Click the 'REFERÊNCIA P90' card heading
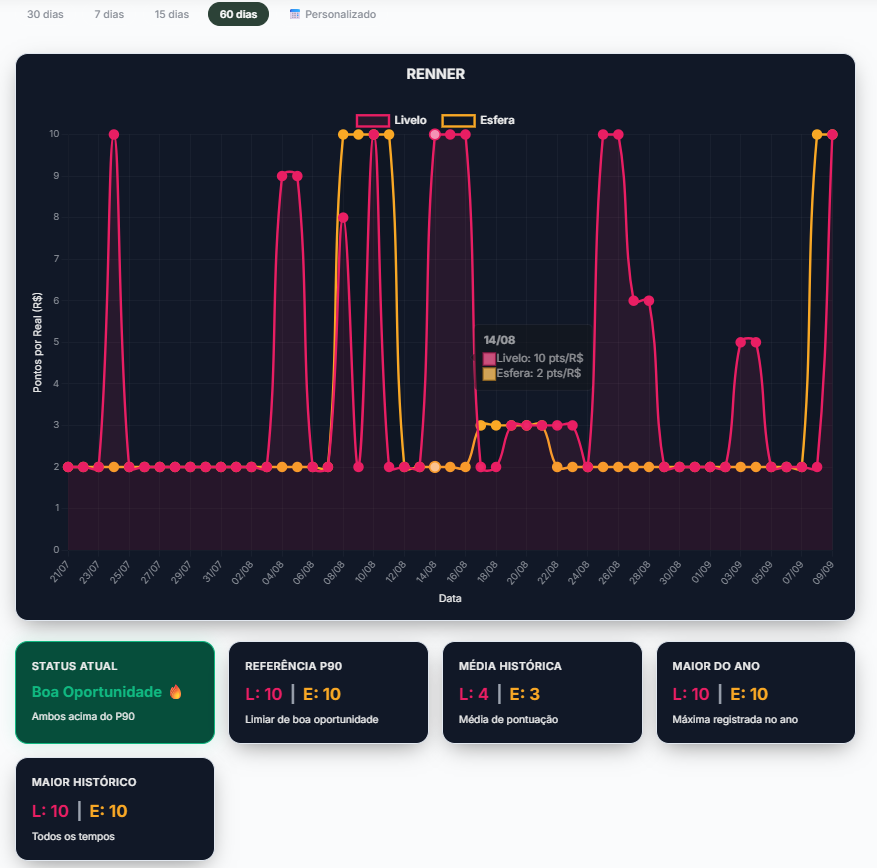Screen dimensions: 877x868 [294, 666]
